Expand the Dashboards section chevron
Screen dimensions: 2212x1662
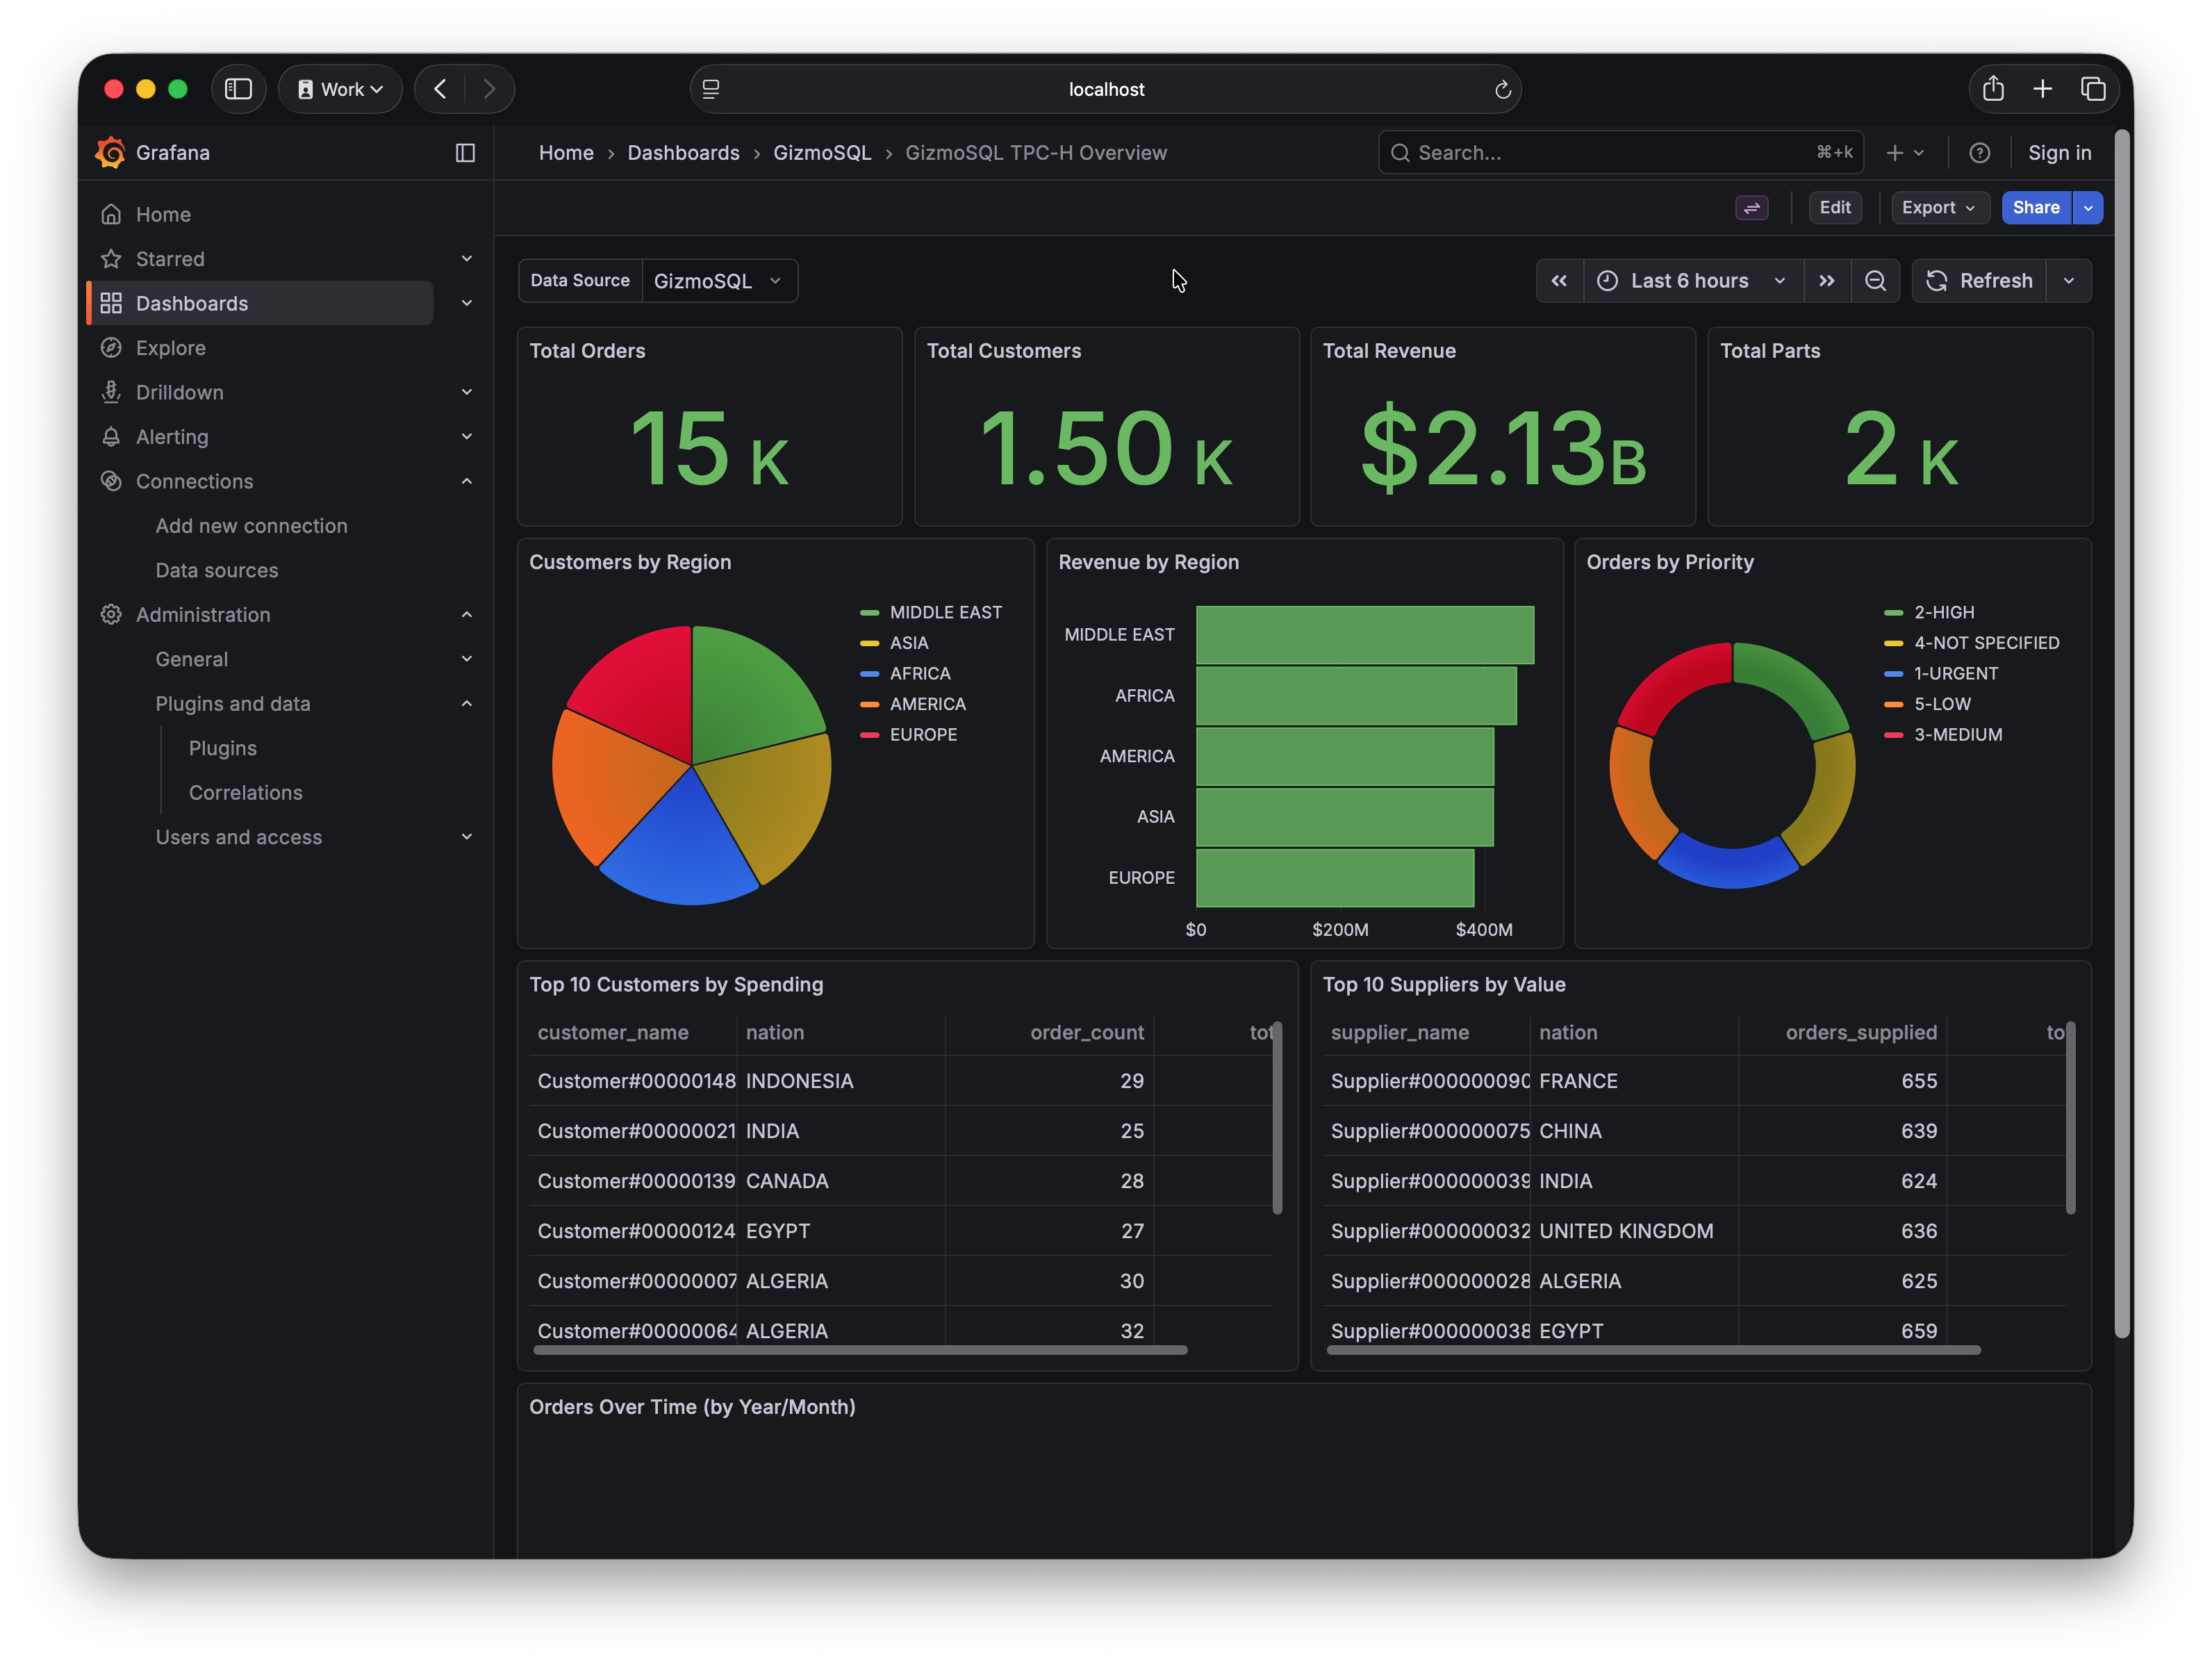[466, 304]
